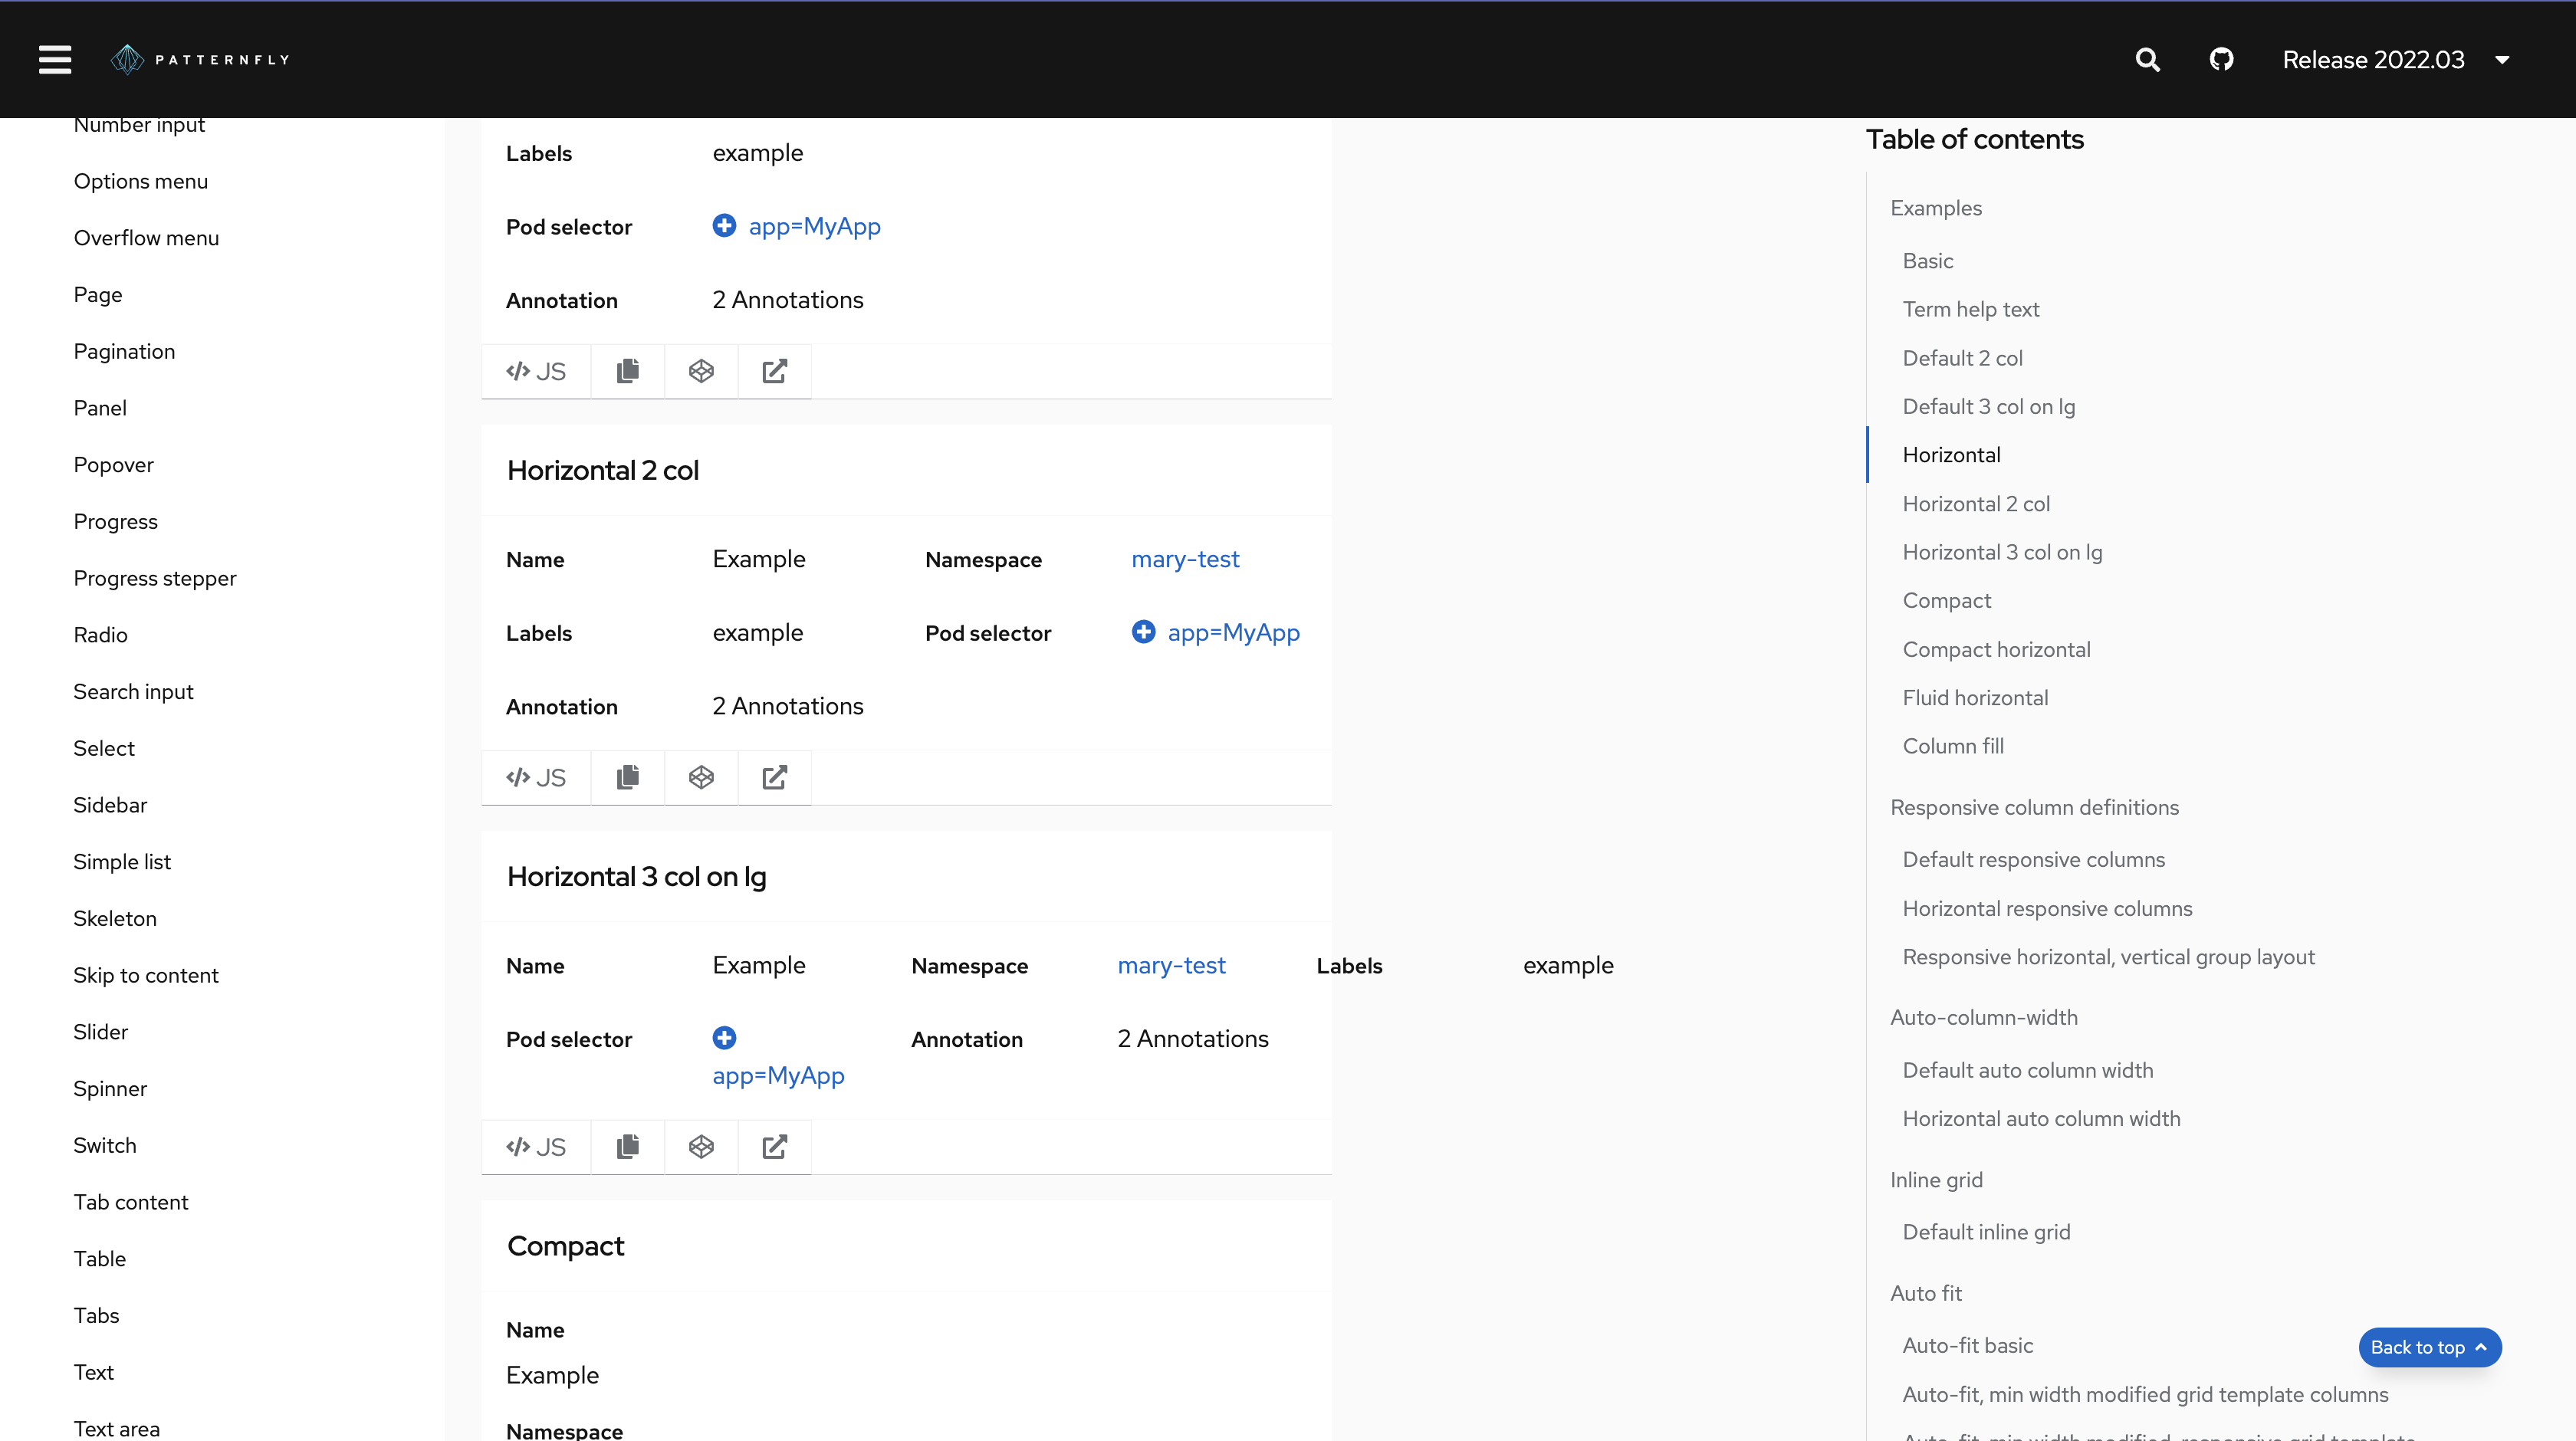Viewport: 2576px width, 1441px height.
Task: Jump to Compact horizontal in table of contents
Action: (x=1996, y=649)
